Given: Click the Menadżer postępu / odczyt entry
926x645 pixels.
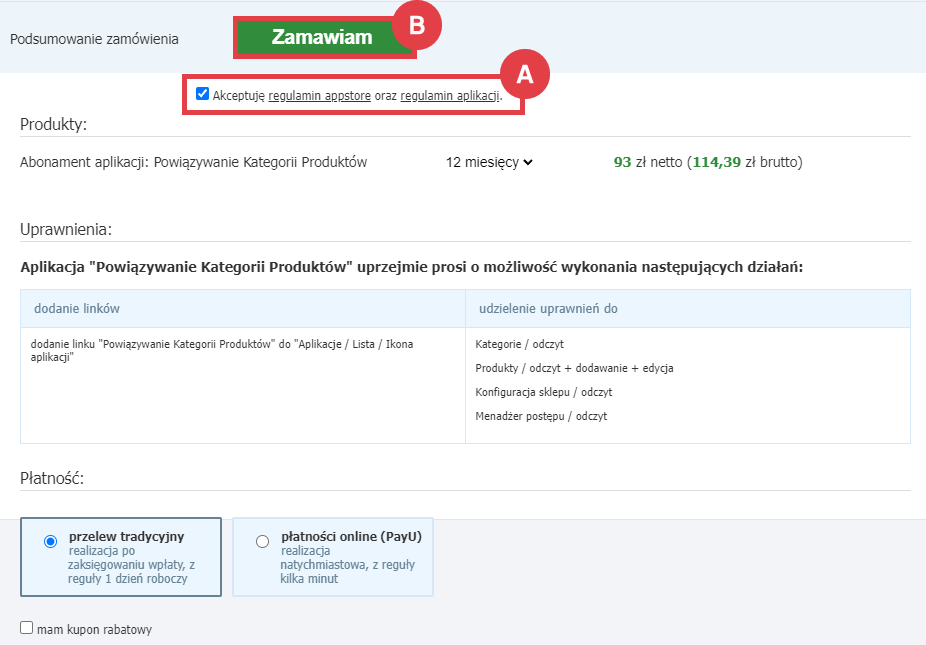Looking at the screenshot, I should pyautogui.click(x=541, y=416).
